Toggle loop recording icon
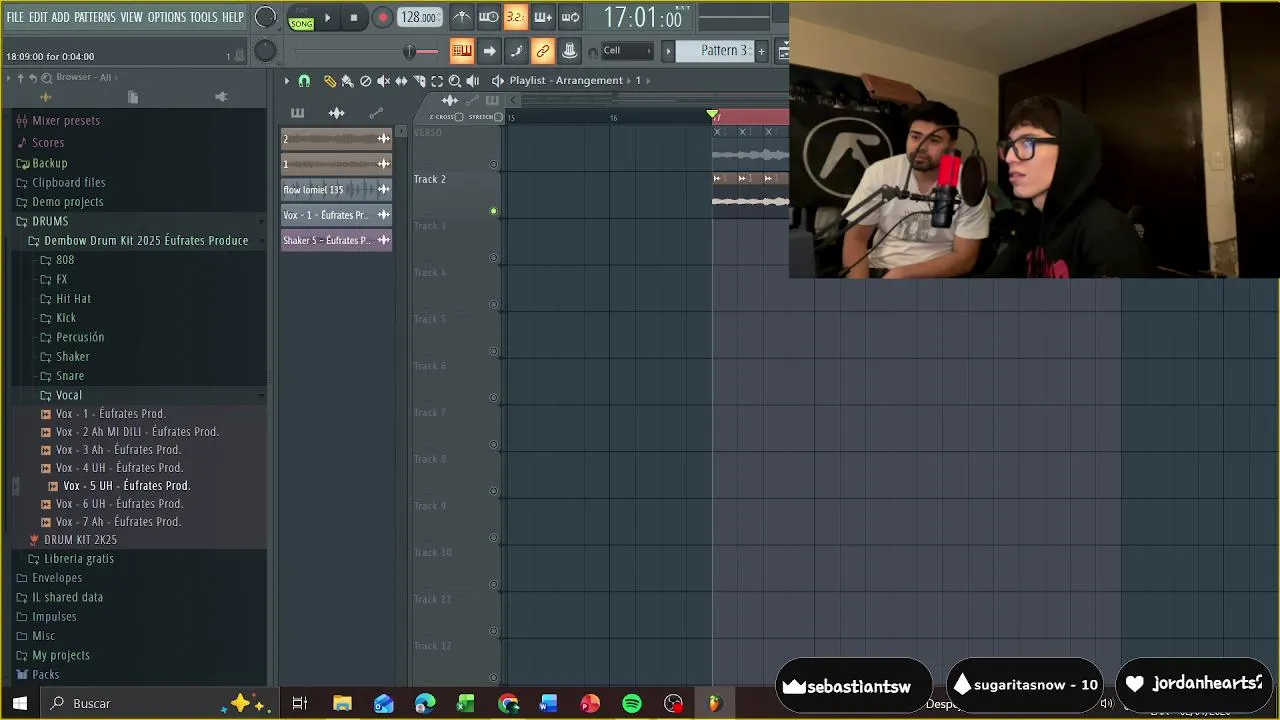This screenshot has height=720, width=1280. [x=570, y=17]
